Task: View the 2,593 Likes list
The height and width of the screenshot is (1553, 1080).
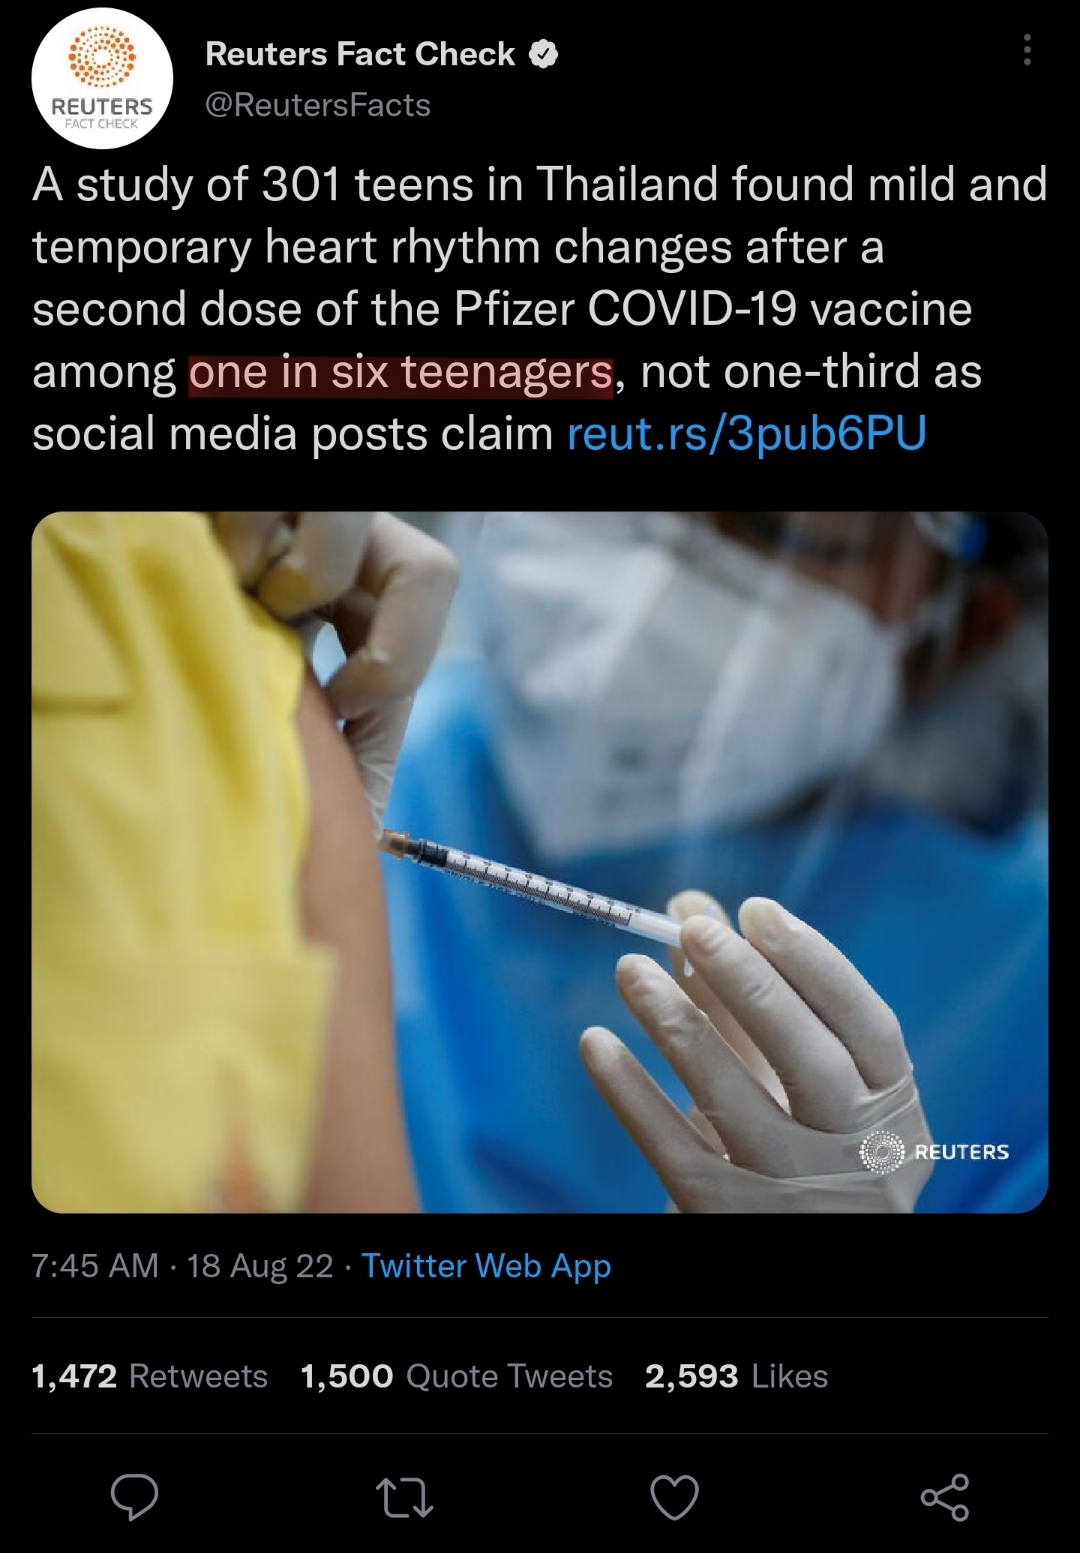Action: coord(736,1376)
